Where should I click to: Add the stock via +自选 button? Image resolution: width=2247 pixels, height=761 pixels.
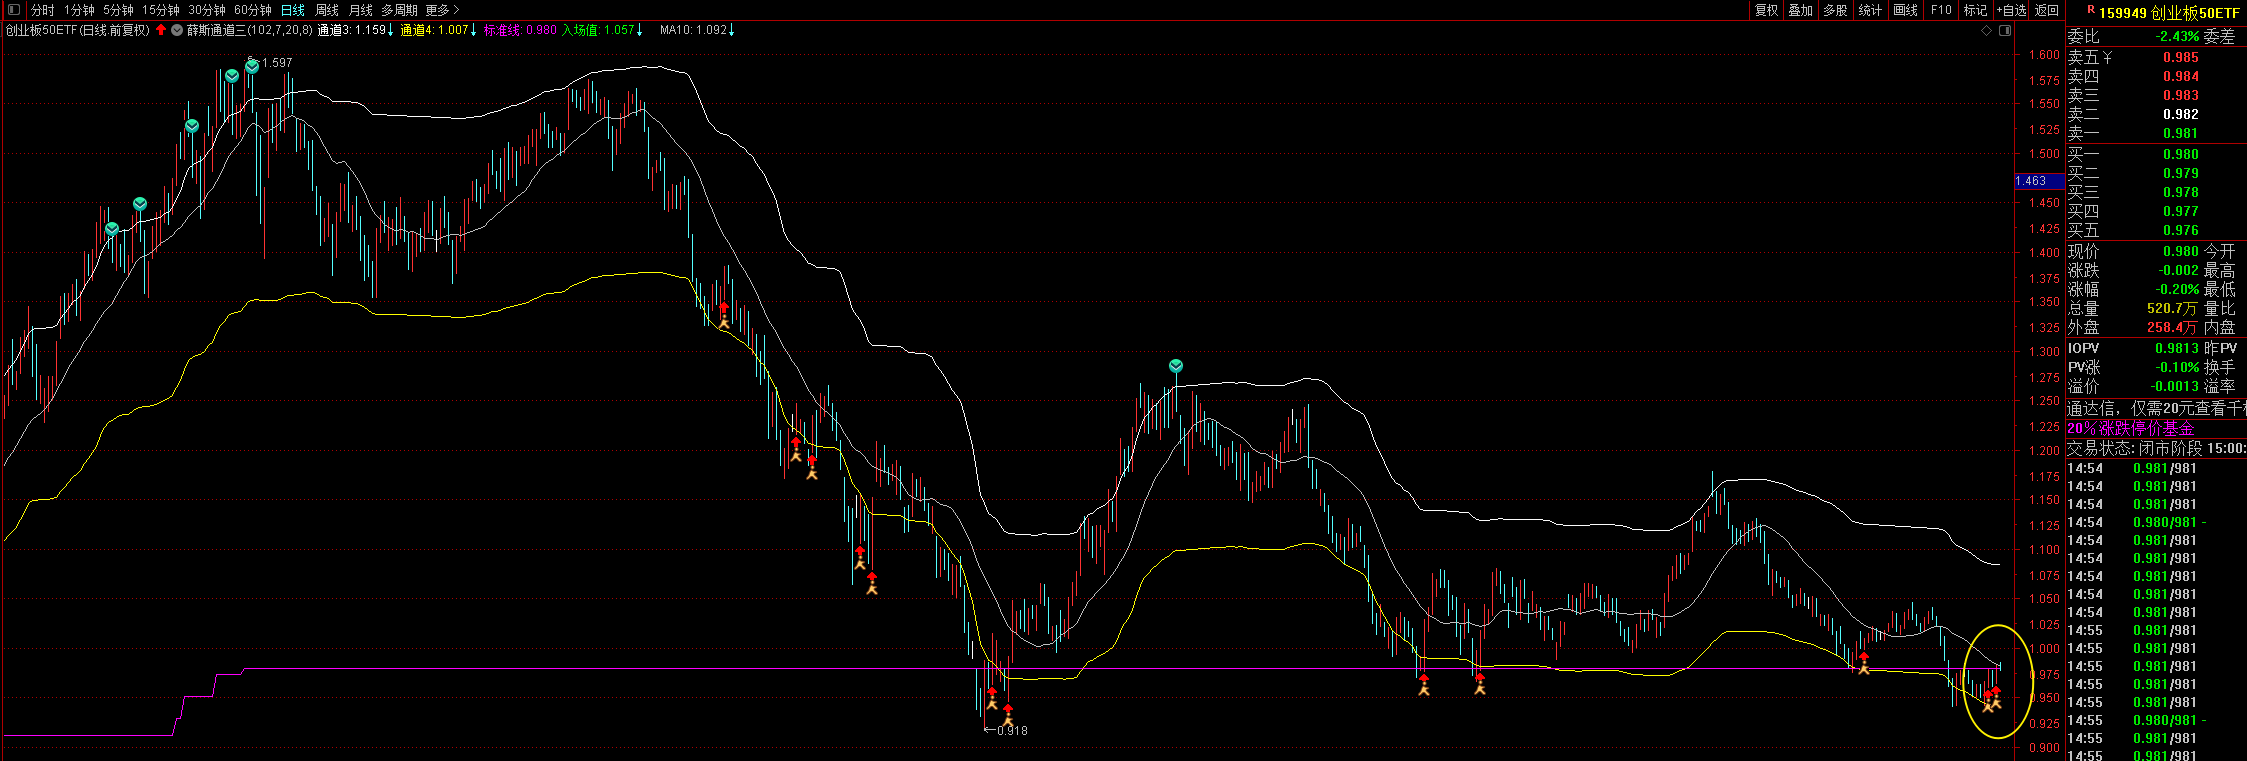[x=2011, y=10]
